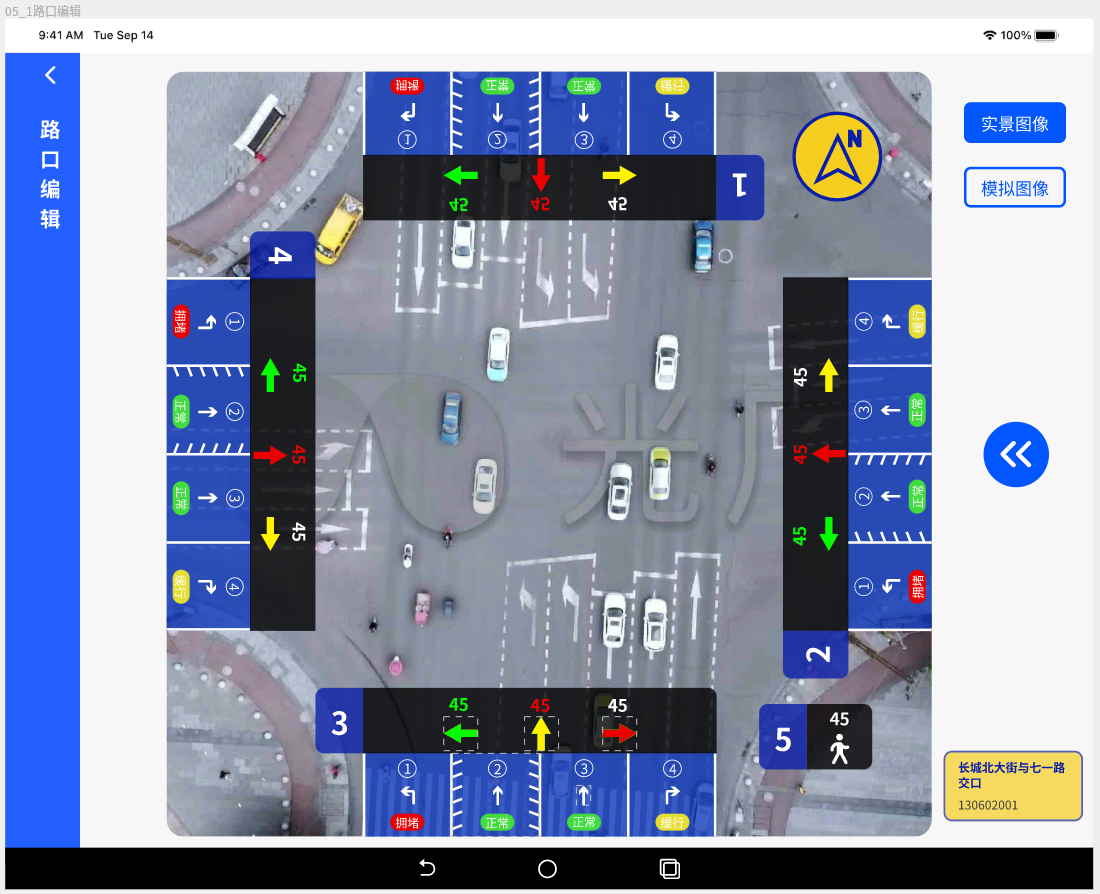Open the 长城北大街与七一路交口 info card
This screenshot has width=1100, height=894.
tap(1013, 786)
